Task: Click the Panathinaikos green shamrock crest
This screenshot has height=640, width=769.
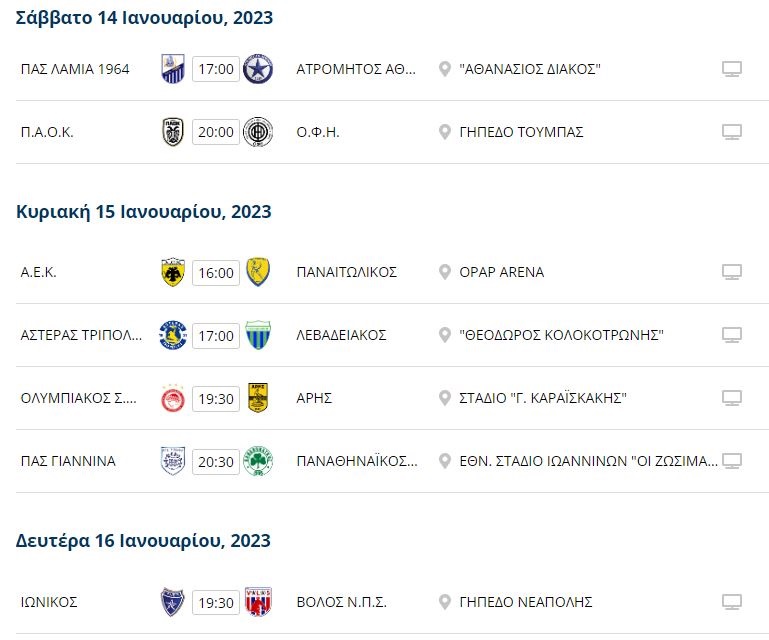Action: coord(258,461)
